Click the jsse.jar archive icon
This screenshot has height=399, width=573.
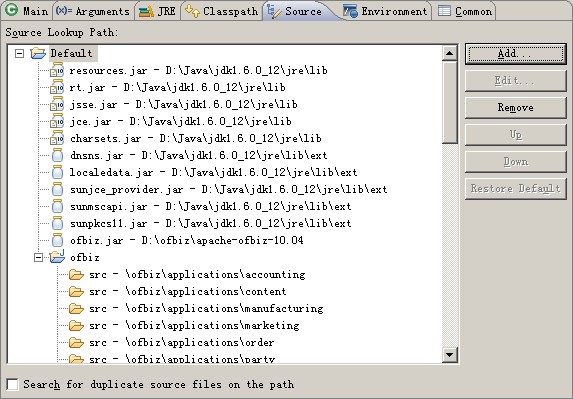57,104
